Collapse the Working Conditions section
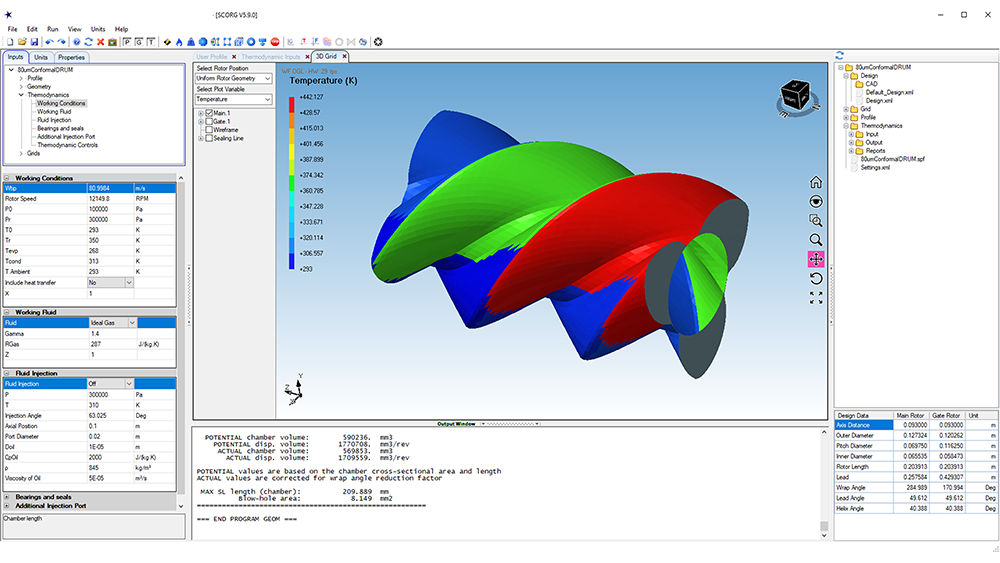The image size is (1000, 563). click(7, 179)
